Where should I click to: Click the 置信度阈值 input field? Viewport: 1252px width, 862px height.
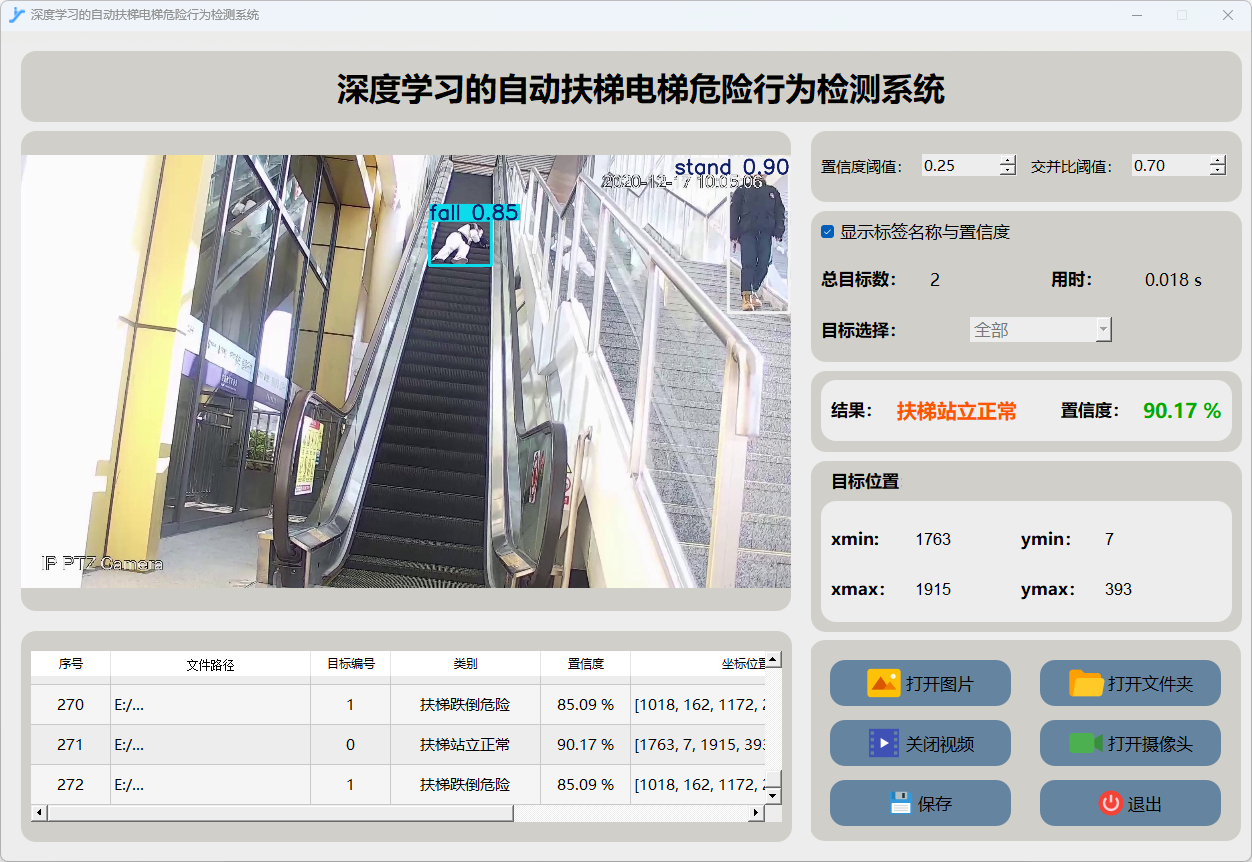[x=959, y=166]
